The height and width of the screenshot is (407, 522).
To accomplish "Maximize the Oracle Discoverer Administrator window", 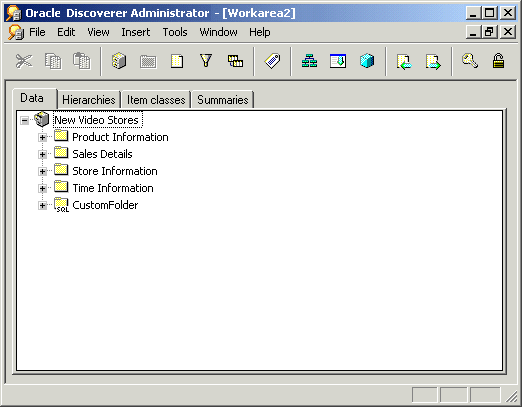I will coord(489,13).
